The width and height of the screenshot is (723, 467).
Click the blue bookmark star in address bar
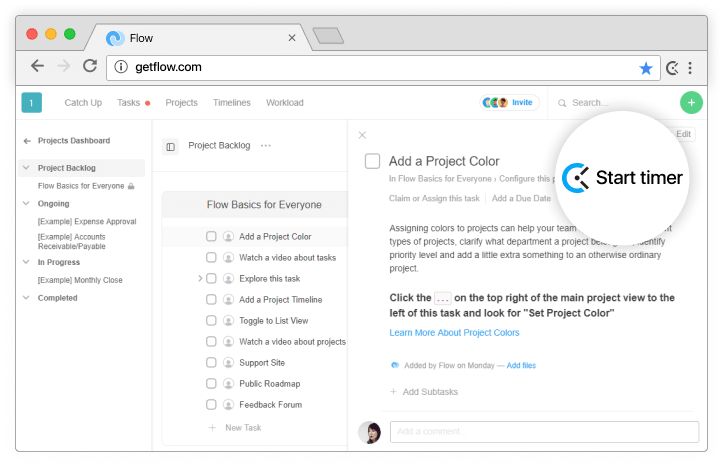[x=646, y=68]
